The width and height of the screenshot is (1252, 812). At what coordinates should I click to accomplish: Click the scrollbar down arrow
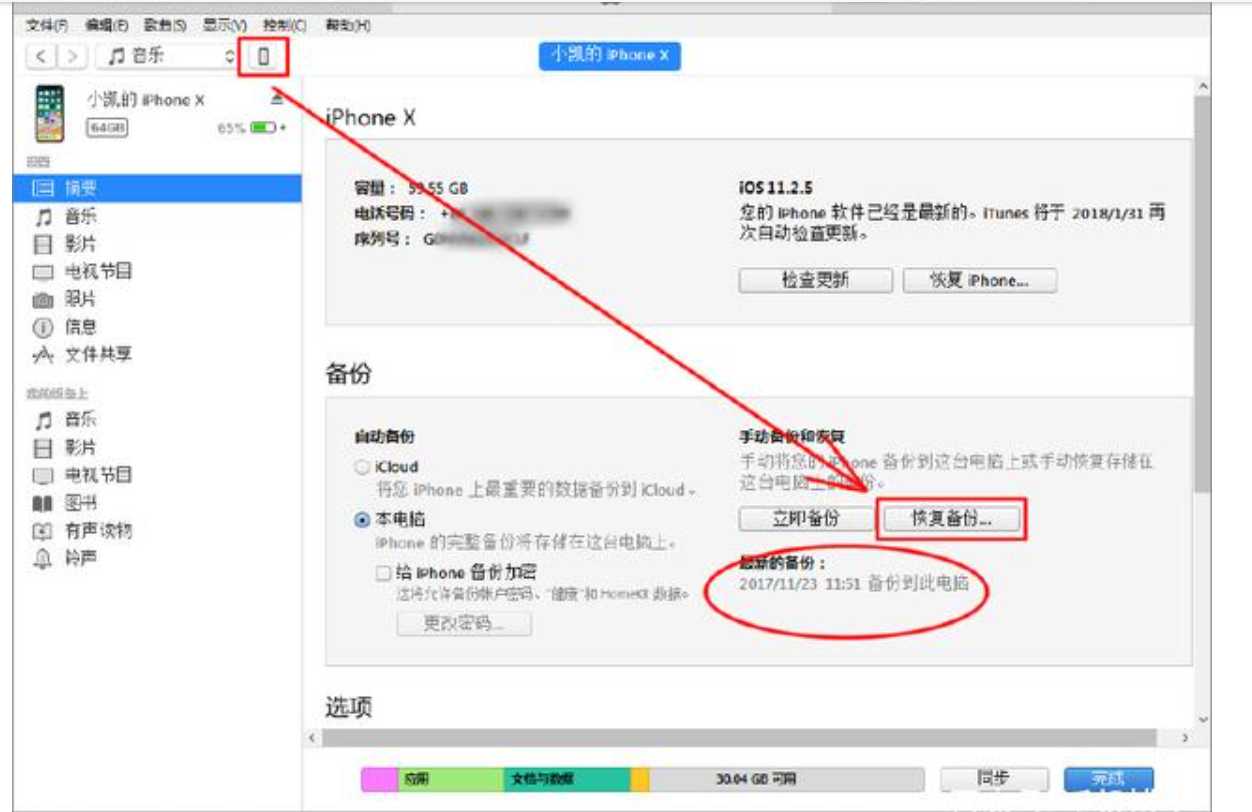coord(1202,718)
